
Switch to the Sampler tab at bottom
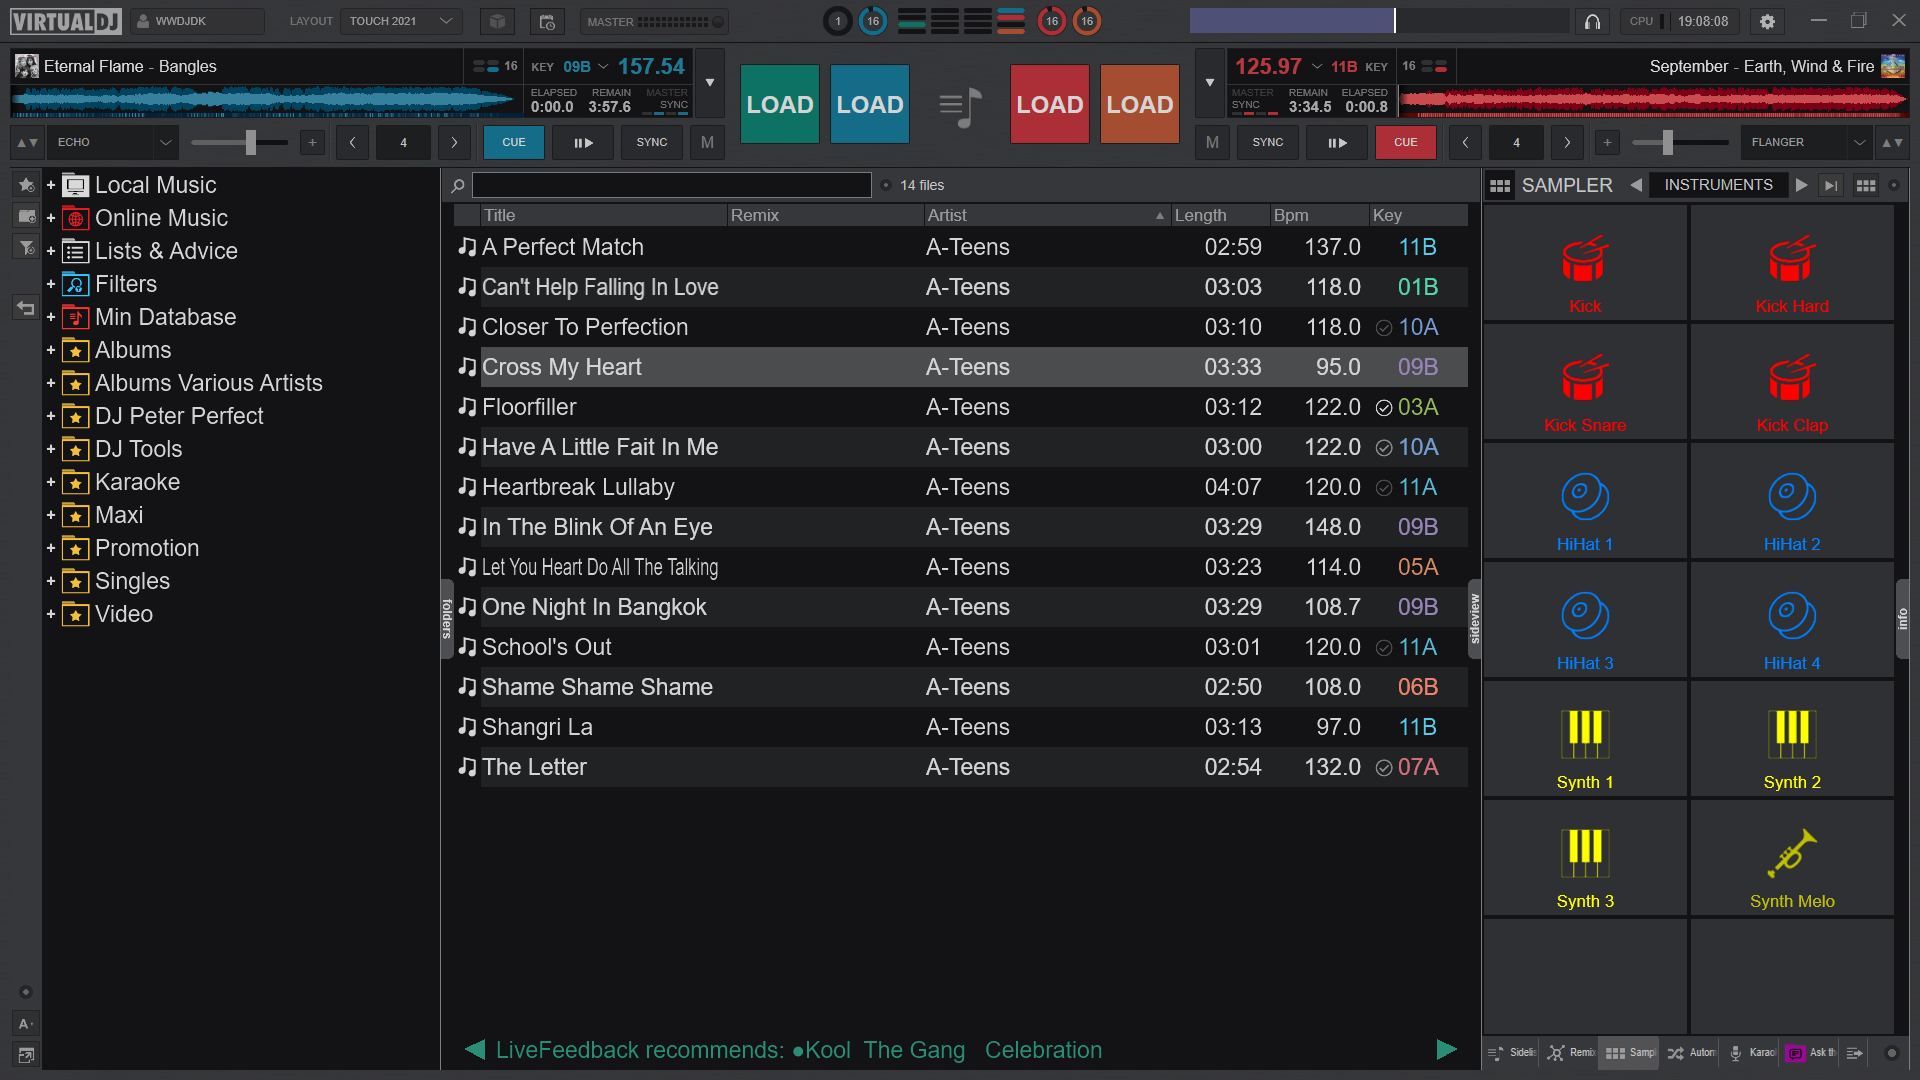(1629, 1053)
